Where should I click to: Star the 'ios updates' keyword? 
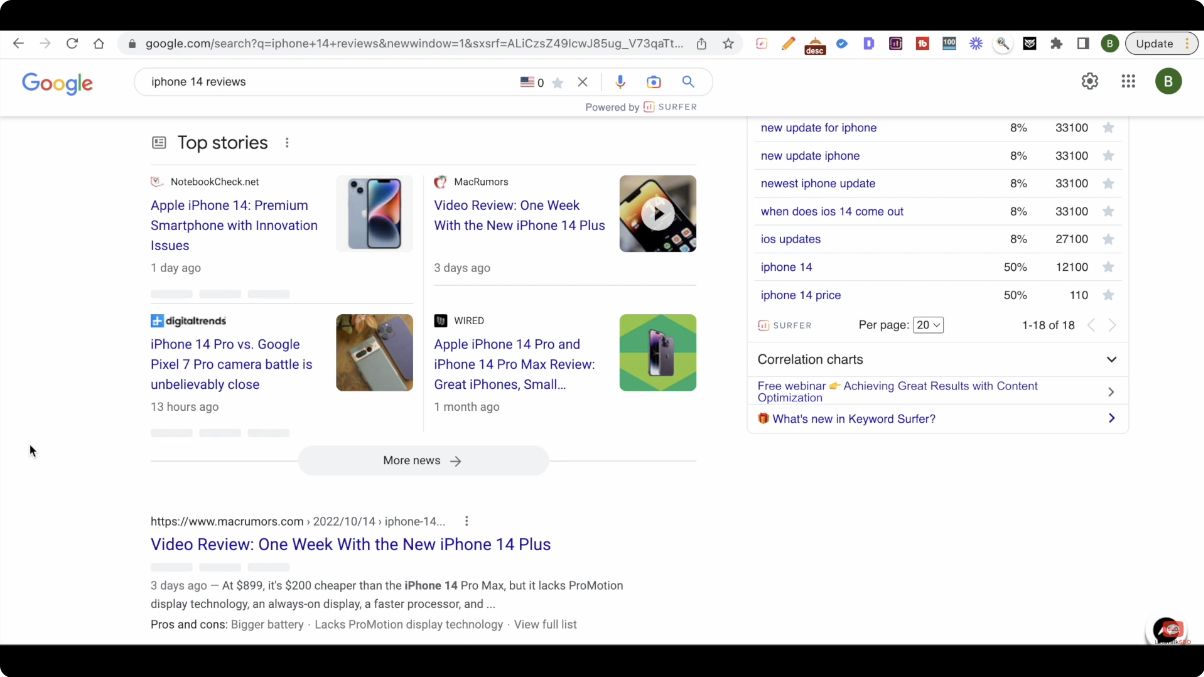click(1108, 239)
